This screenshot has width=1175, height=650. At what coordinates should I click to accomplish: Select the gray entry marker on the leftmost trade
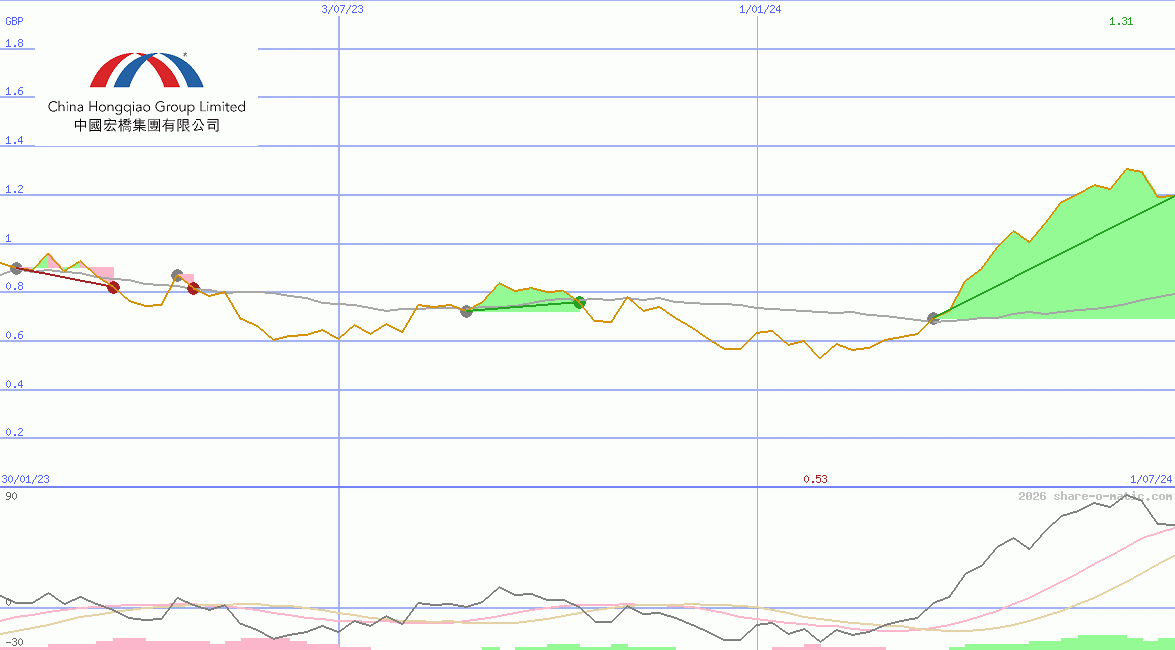15,268
